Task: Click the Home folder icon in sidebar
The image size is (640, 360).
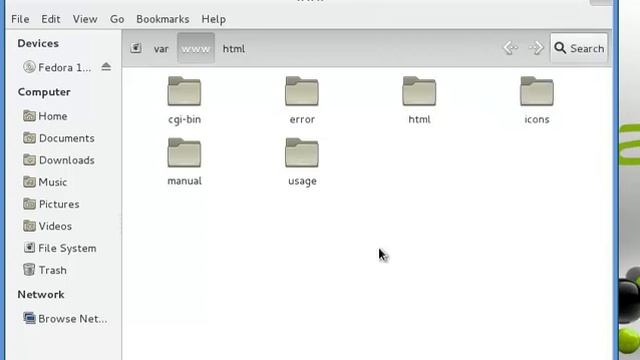Action: click(x=29, y=116)
